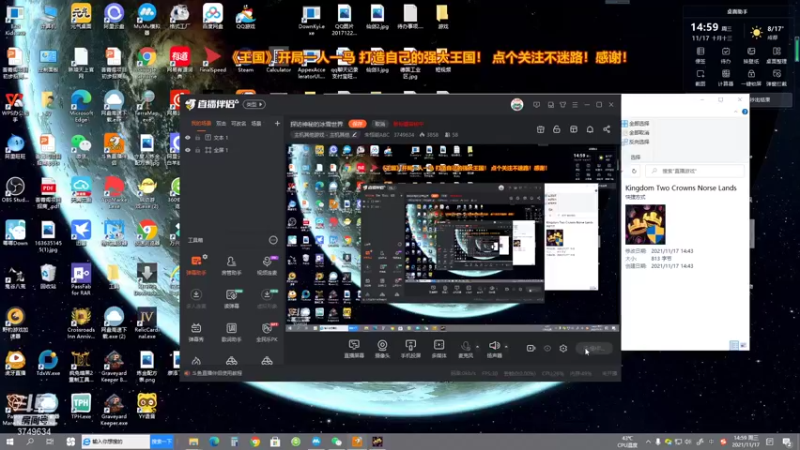The width and height of the screenshot is (800, 450).
Task: Add a 摄像头 camera source
Action: point(382,349)
